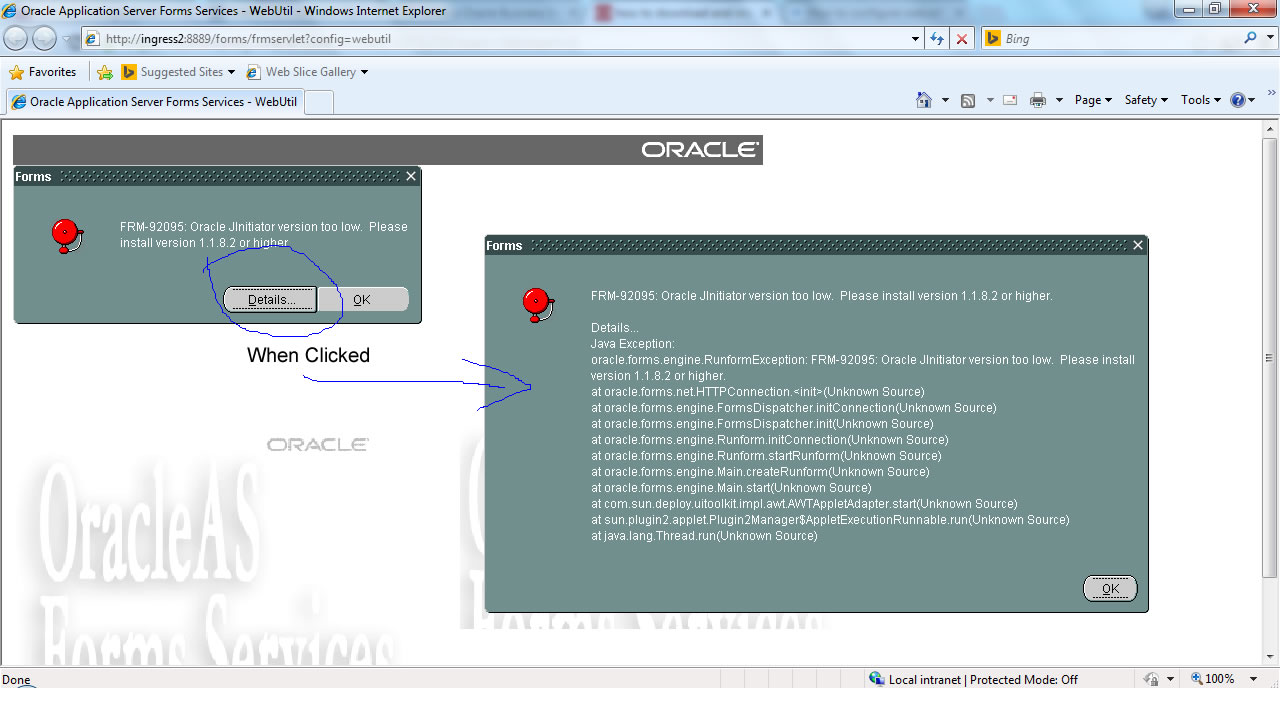
Task: Click the red Stop loading icon
Action: pyautogui.click(x=962, y=39)
